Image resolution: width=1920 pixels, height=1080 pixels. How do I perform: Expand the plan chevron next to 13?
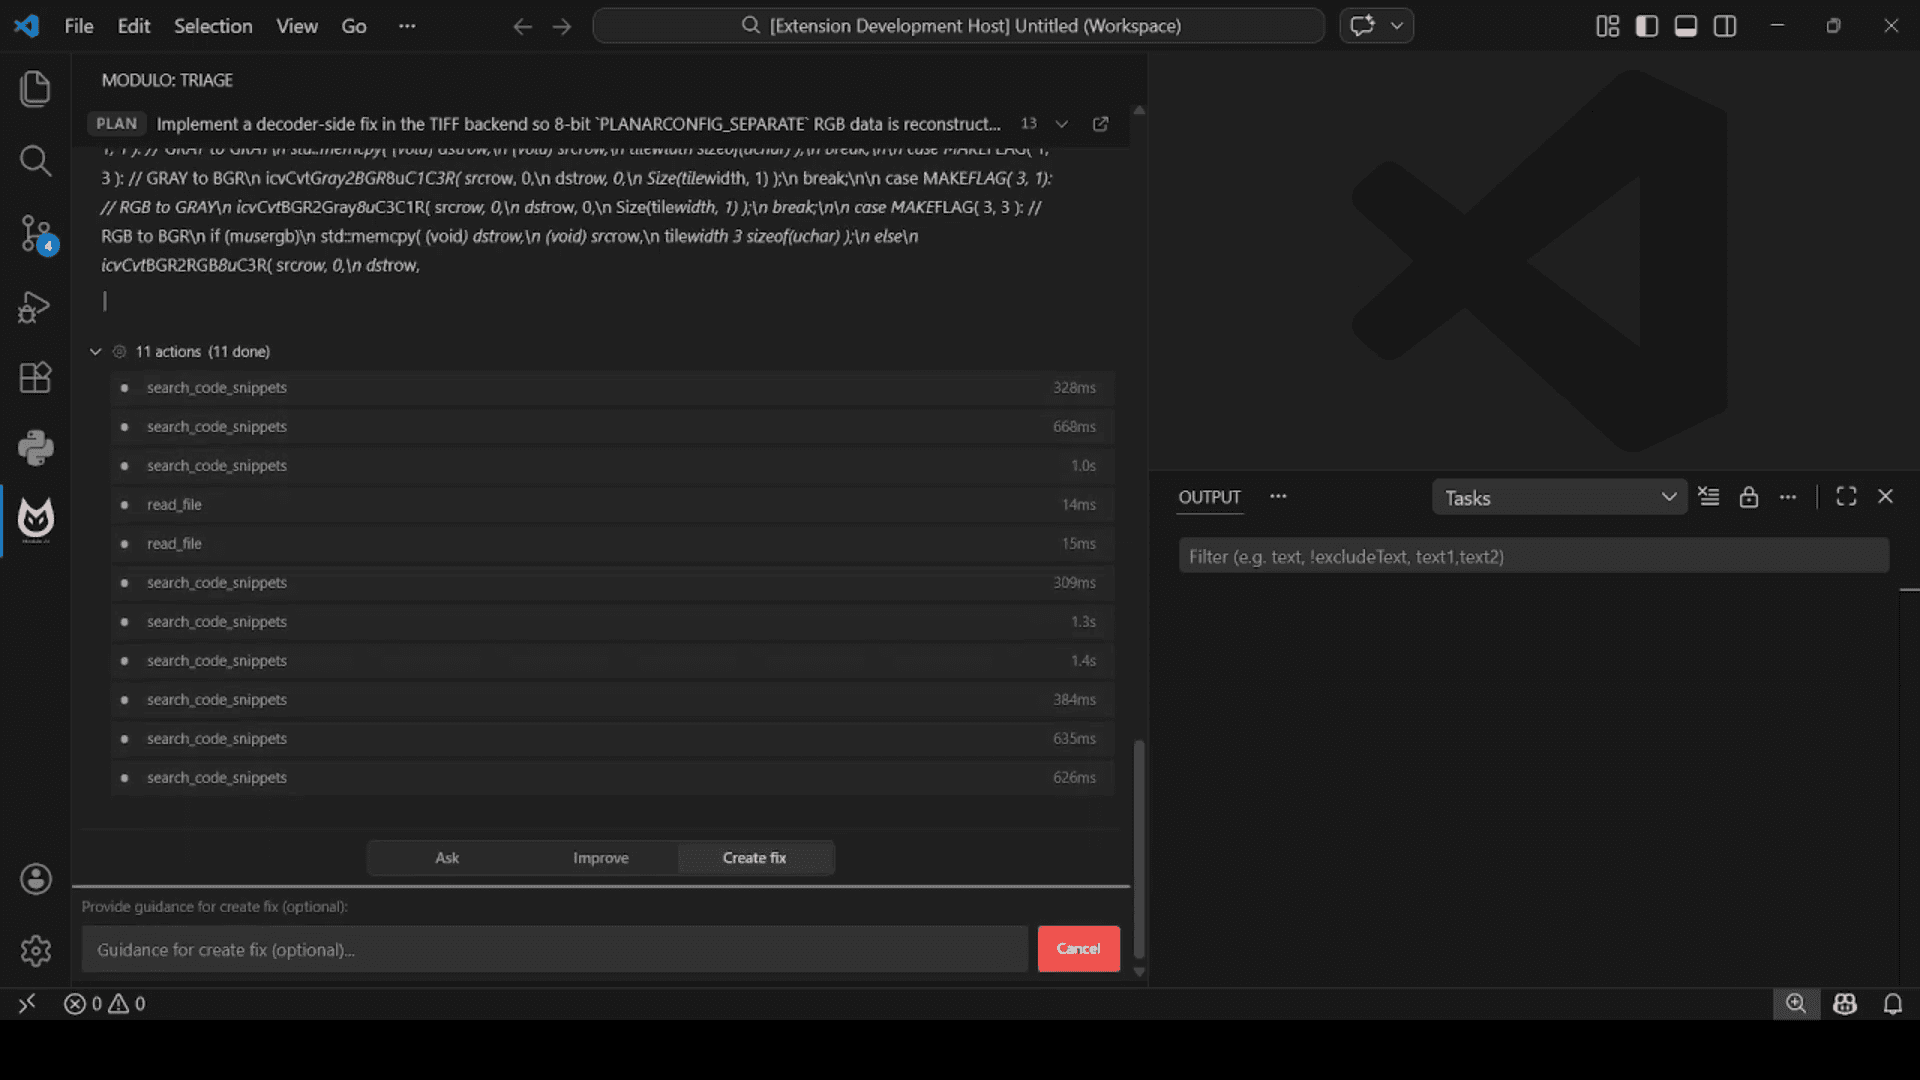(1062, 124)
